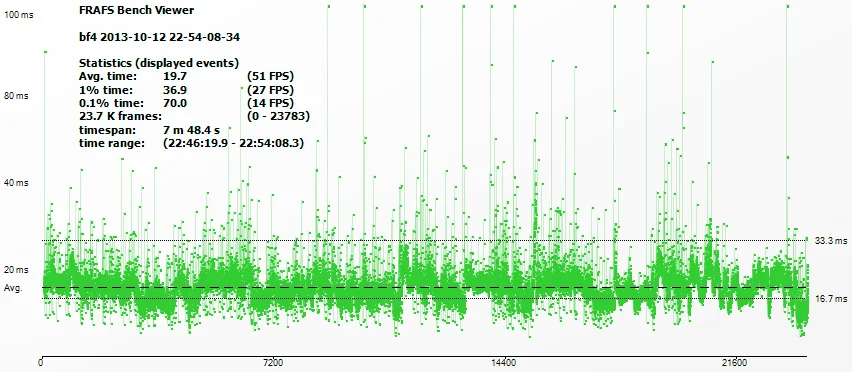The width and height of the screenshot is (852, 372).
Task: Click the Statistics (displayed events) heading
Action: coord(159,62)
